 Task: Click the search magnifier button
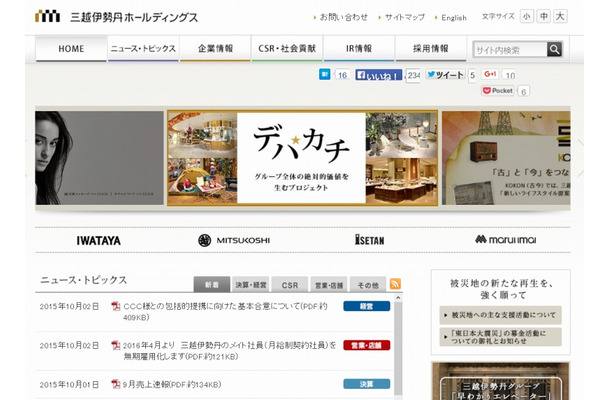click(x=554, y=49)
